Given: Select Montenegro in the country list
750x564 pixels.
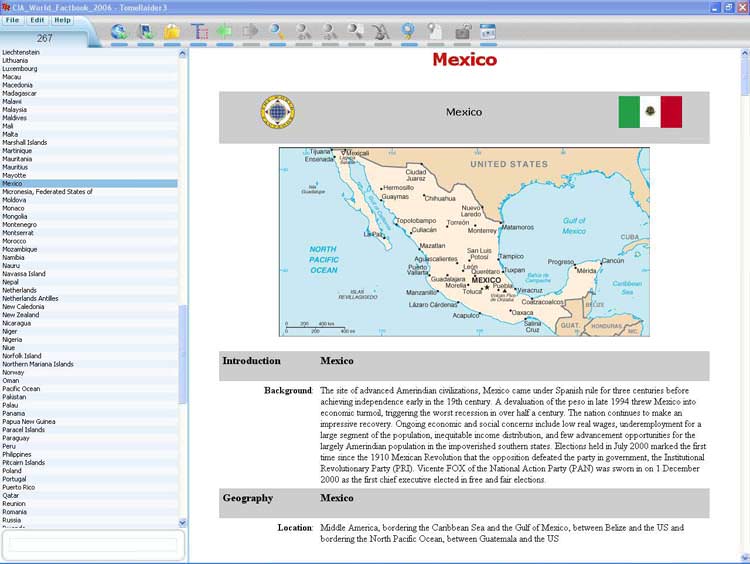Looking at the screenshot, I should [x=20, y=224].
